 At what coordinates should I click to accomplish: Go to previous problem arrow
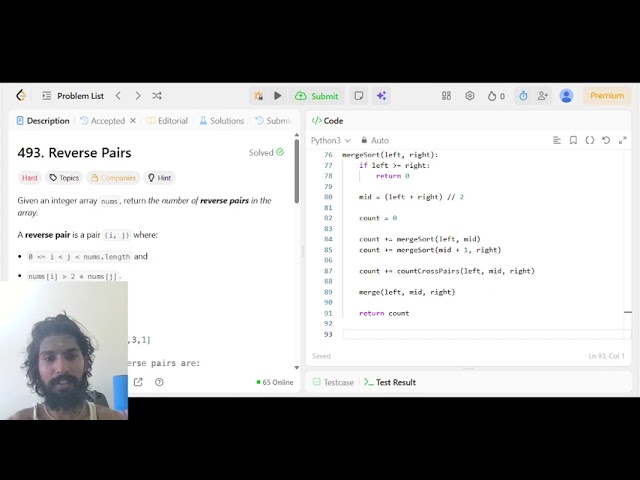coord(118,96)
